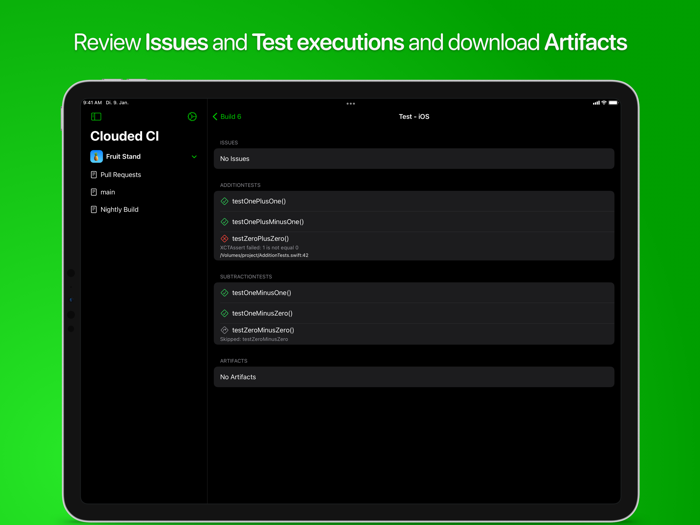Click the start build icon in sidebar header
The height and width of the screenshot is (525, 700).
click(x=192, y=117)
